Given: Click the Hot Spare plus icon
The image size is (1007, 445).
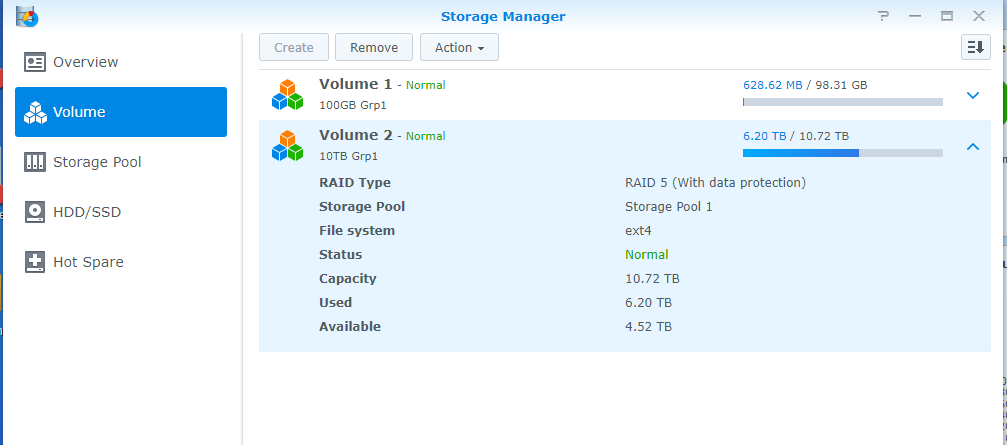Looking at the screenshot, I should pyautogui.click(x=35, y=262).
